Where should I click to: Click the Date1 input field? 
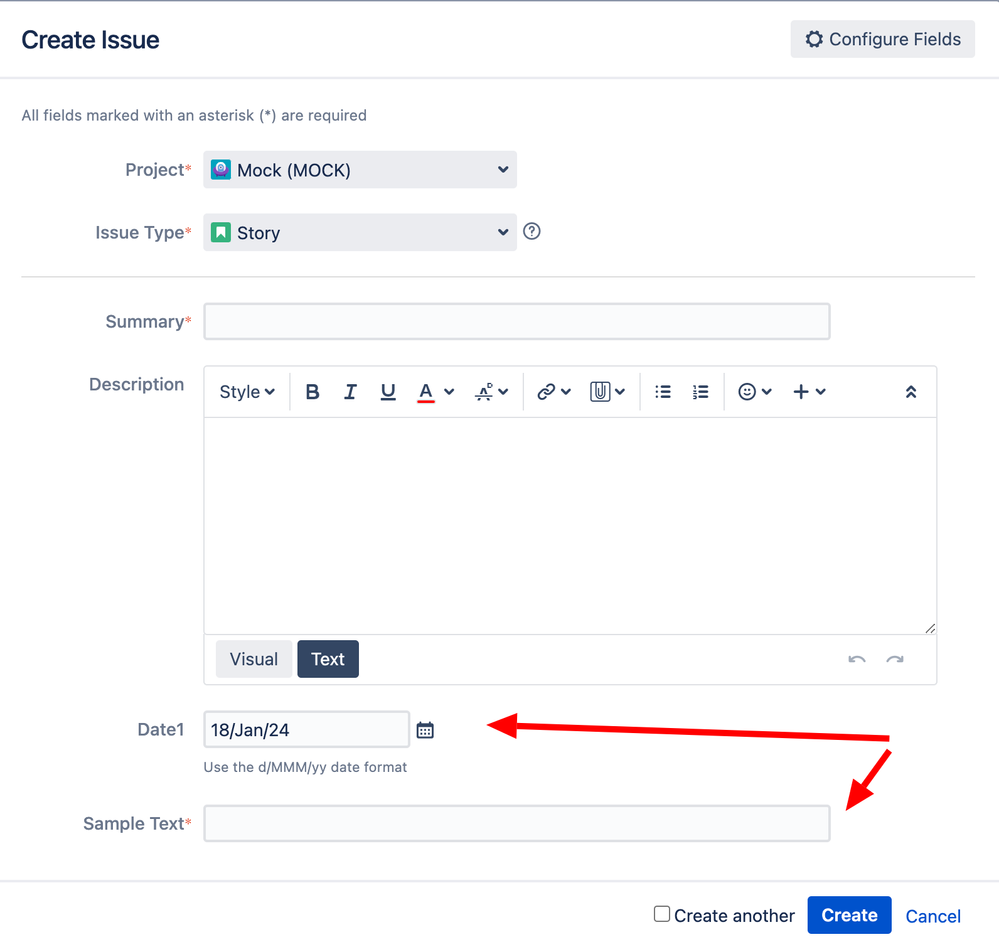[x=306, y=729]
